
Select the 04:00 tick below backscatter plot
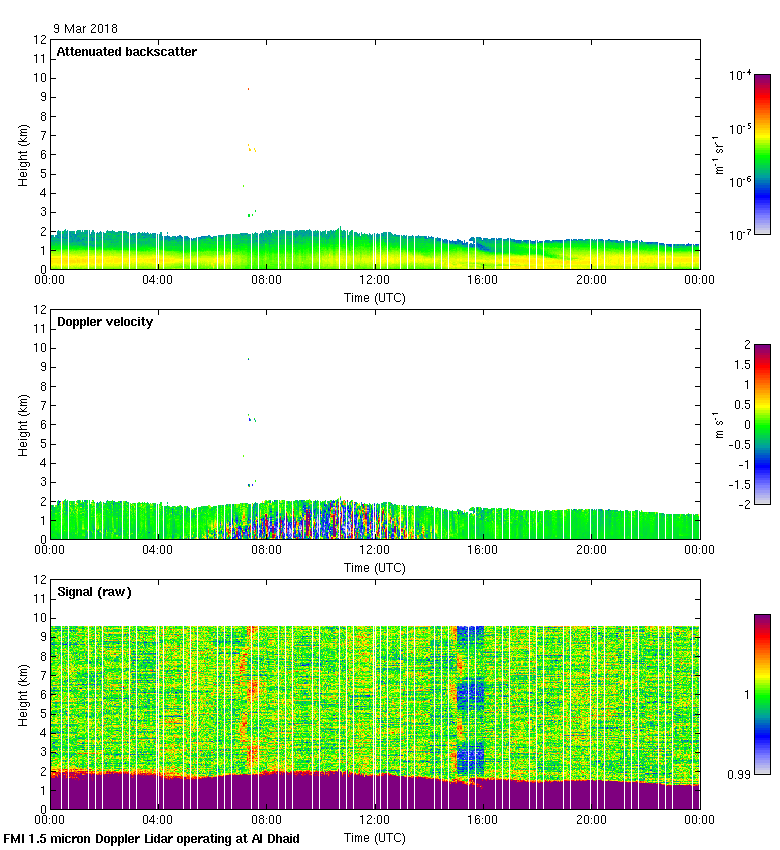click(x=158, y=280)
